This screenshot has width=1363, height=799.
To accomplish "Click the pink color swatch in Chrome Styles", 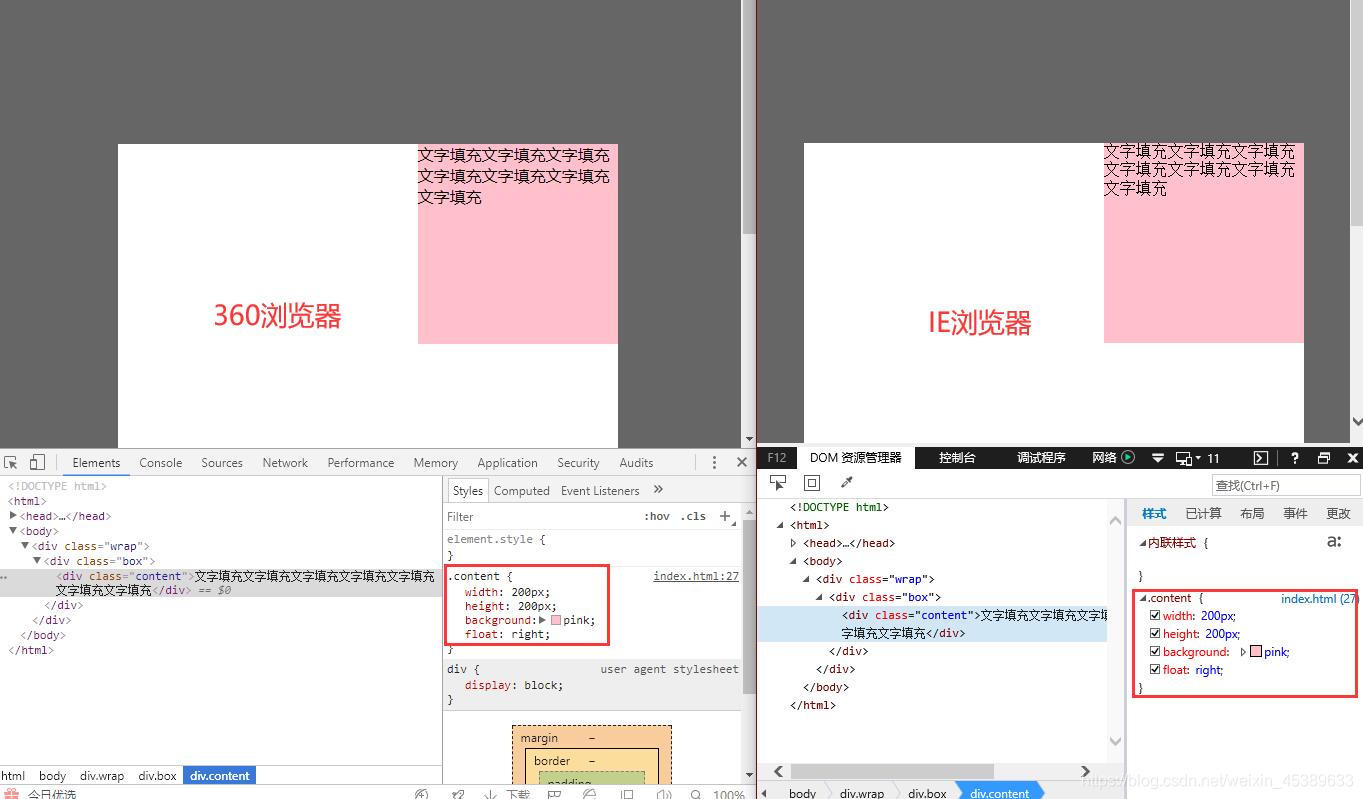I will point(556,620).
